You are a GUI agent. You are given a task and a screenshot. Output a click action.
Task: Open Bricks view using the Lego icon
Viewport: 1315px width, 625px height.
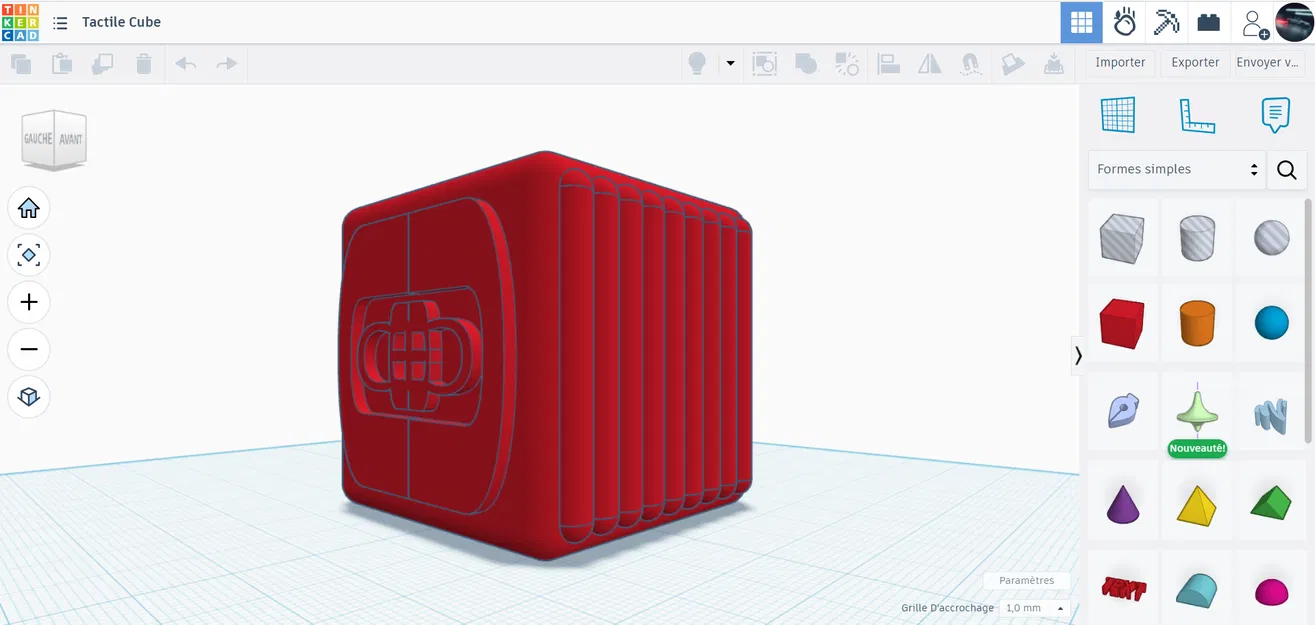coord(1208,21)
